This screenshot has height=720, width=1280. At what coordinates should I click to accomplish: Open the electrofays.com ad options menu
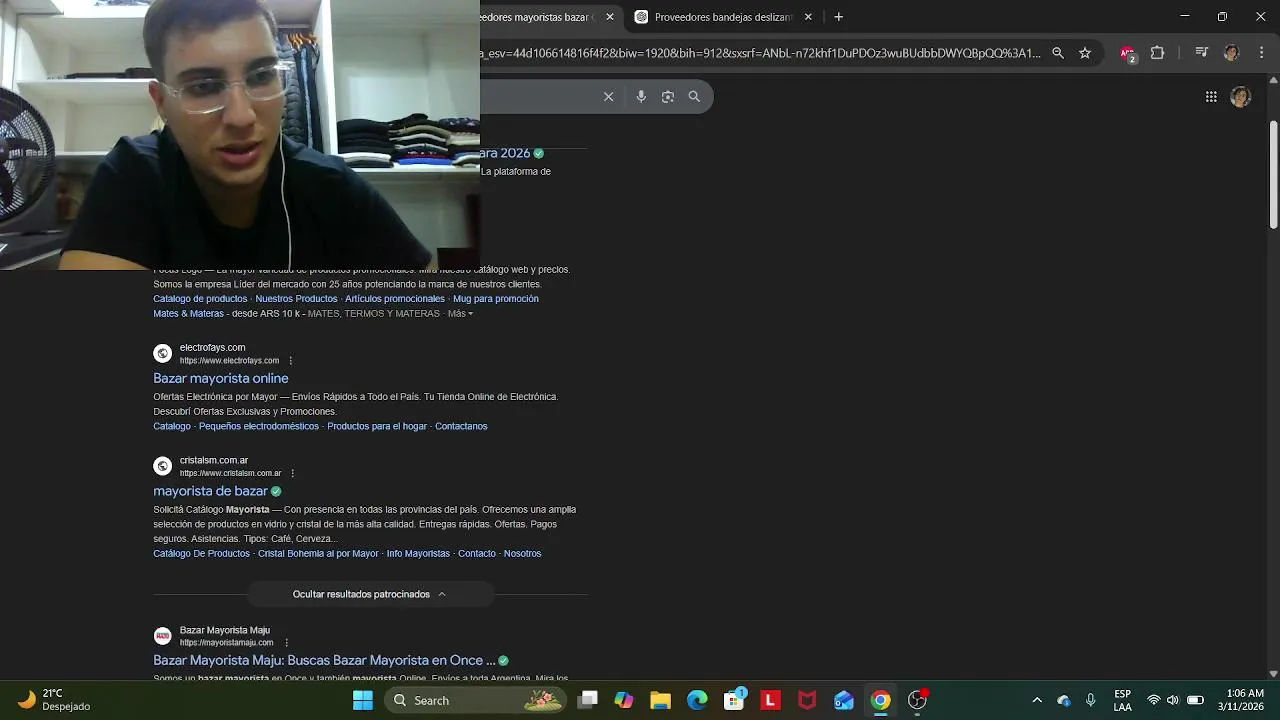(291, 361)
